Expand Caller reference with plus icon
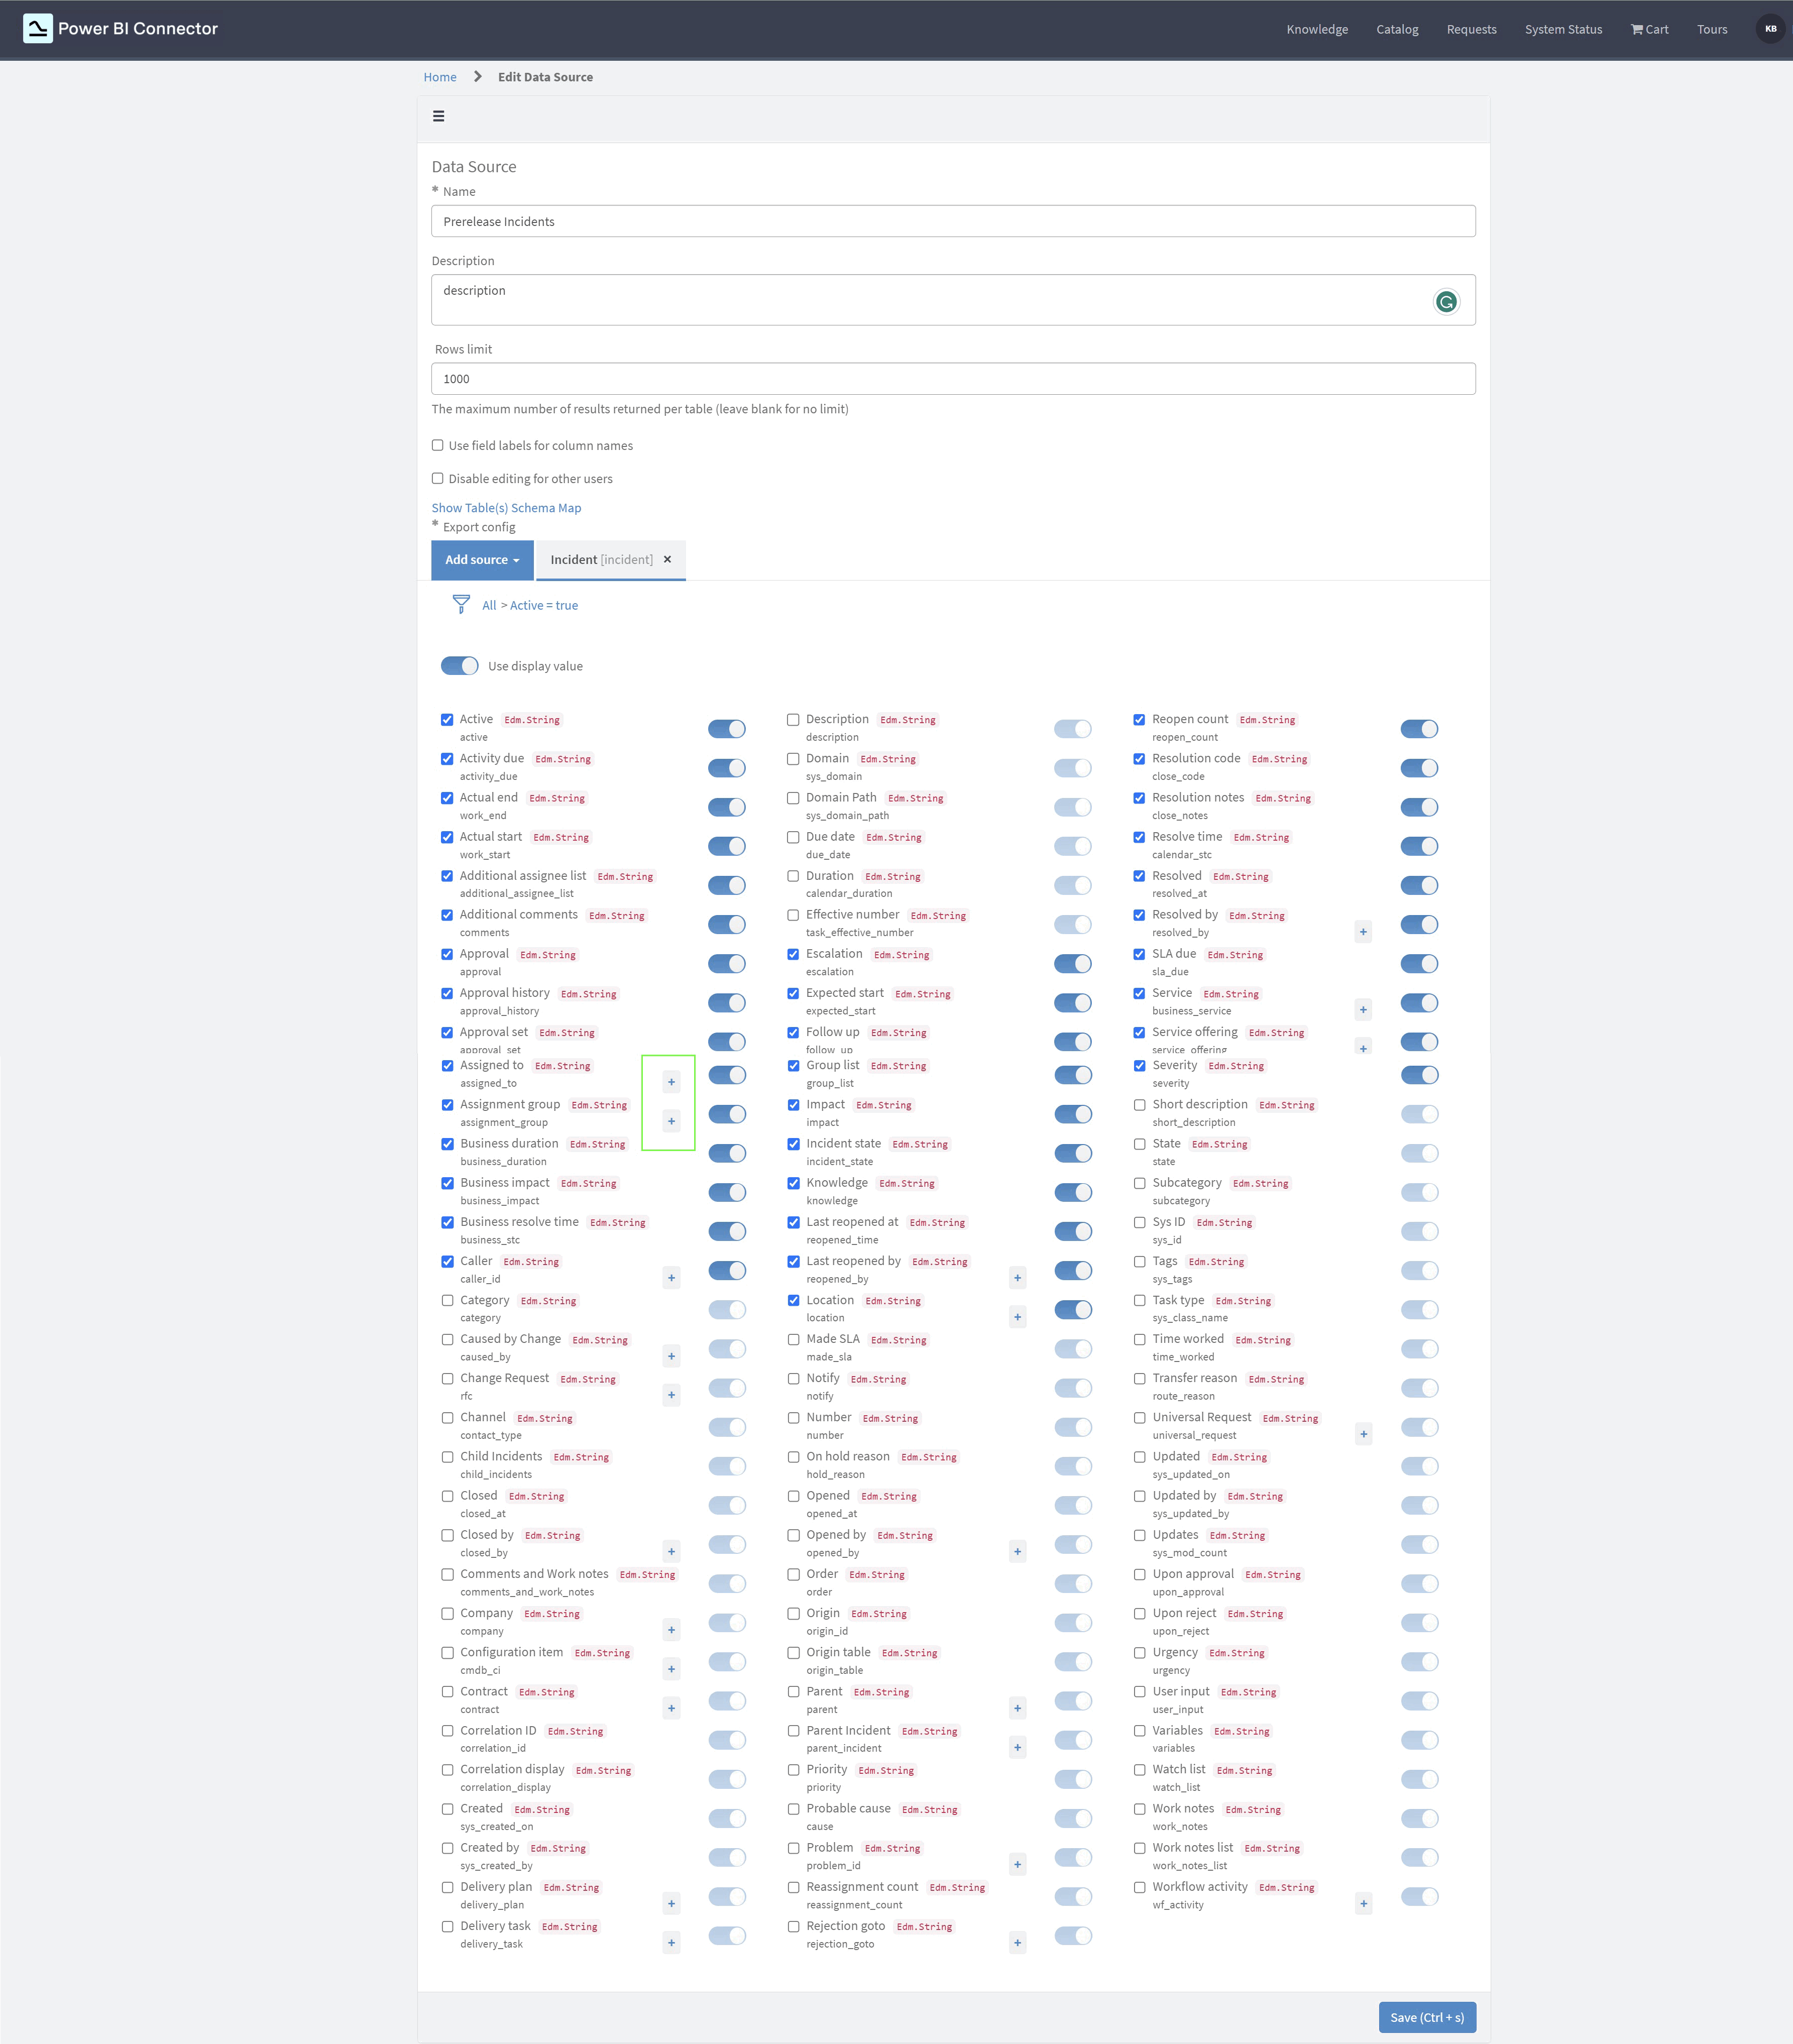The image size is (1793, 2044). point(671,1278)
